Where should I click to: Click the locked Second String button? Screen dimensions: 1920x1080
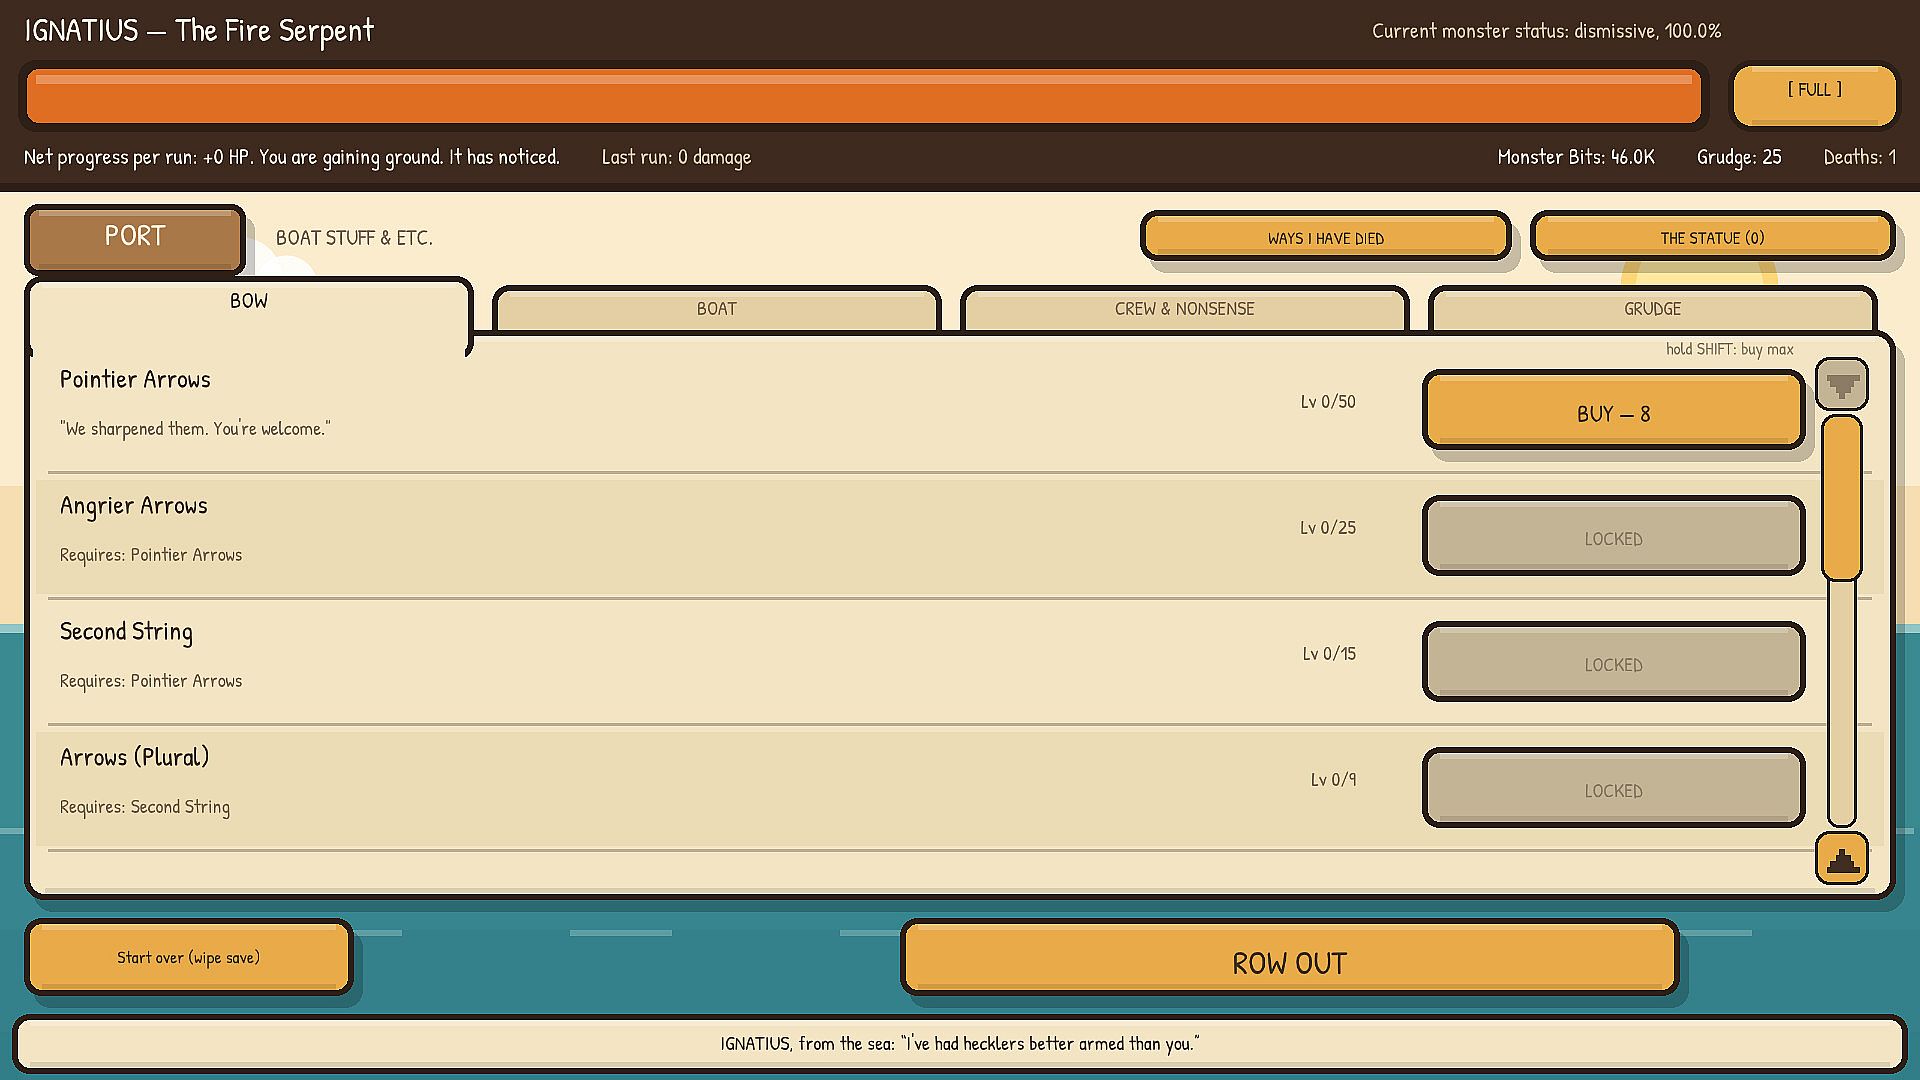click(1613, 662)
